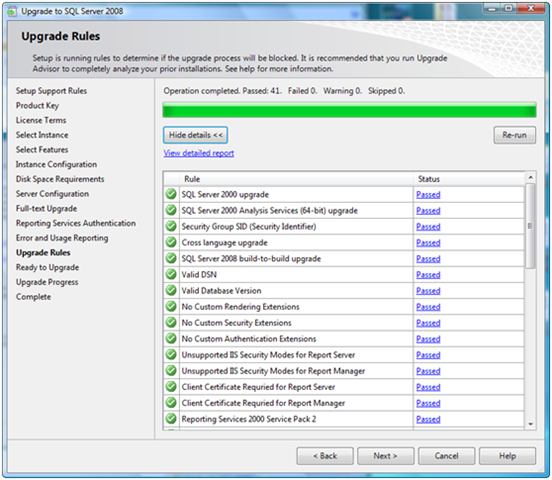The height and width of the screenshot is (480, 552).
Task: Proceed with the Next button
Action: tap(385, 456)
